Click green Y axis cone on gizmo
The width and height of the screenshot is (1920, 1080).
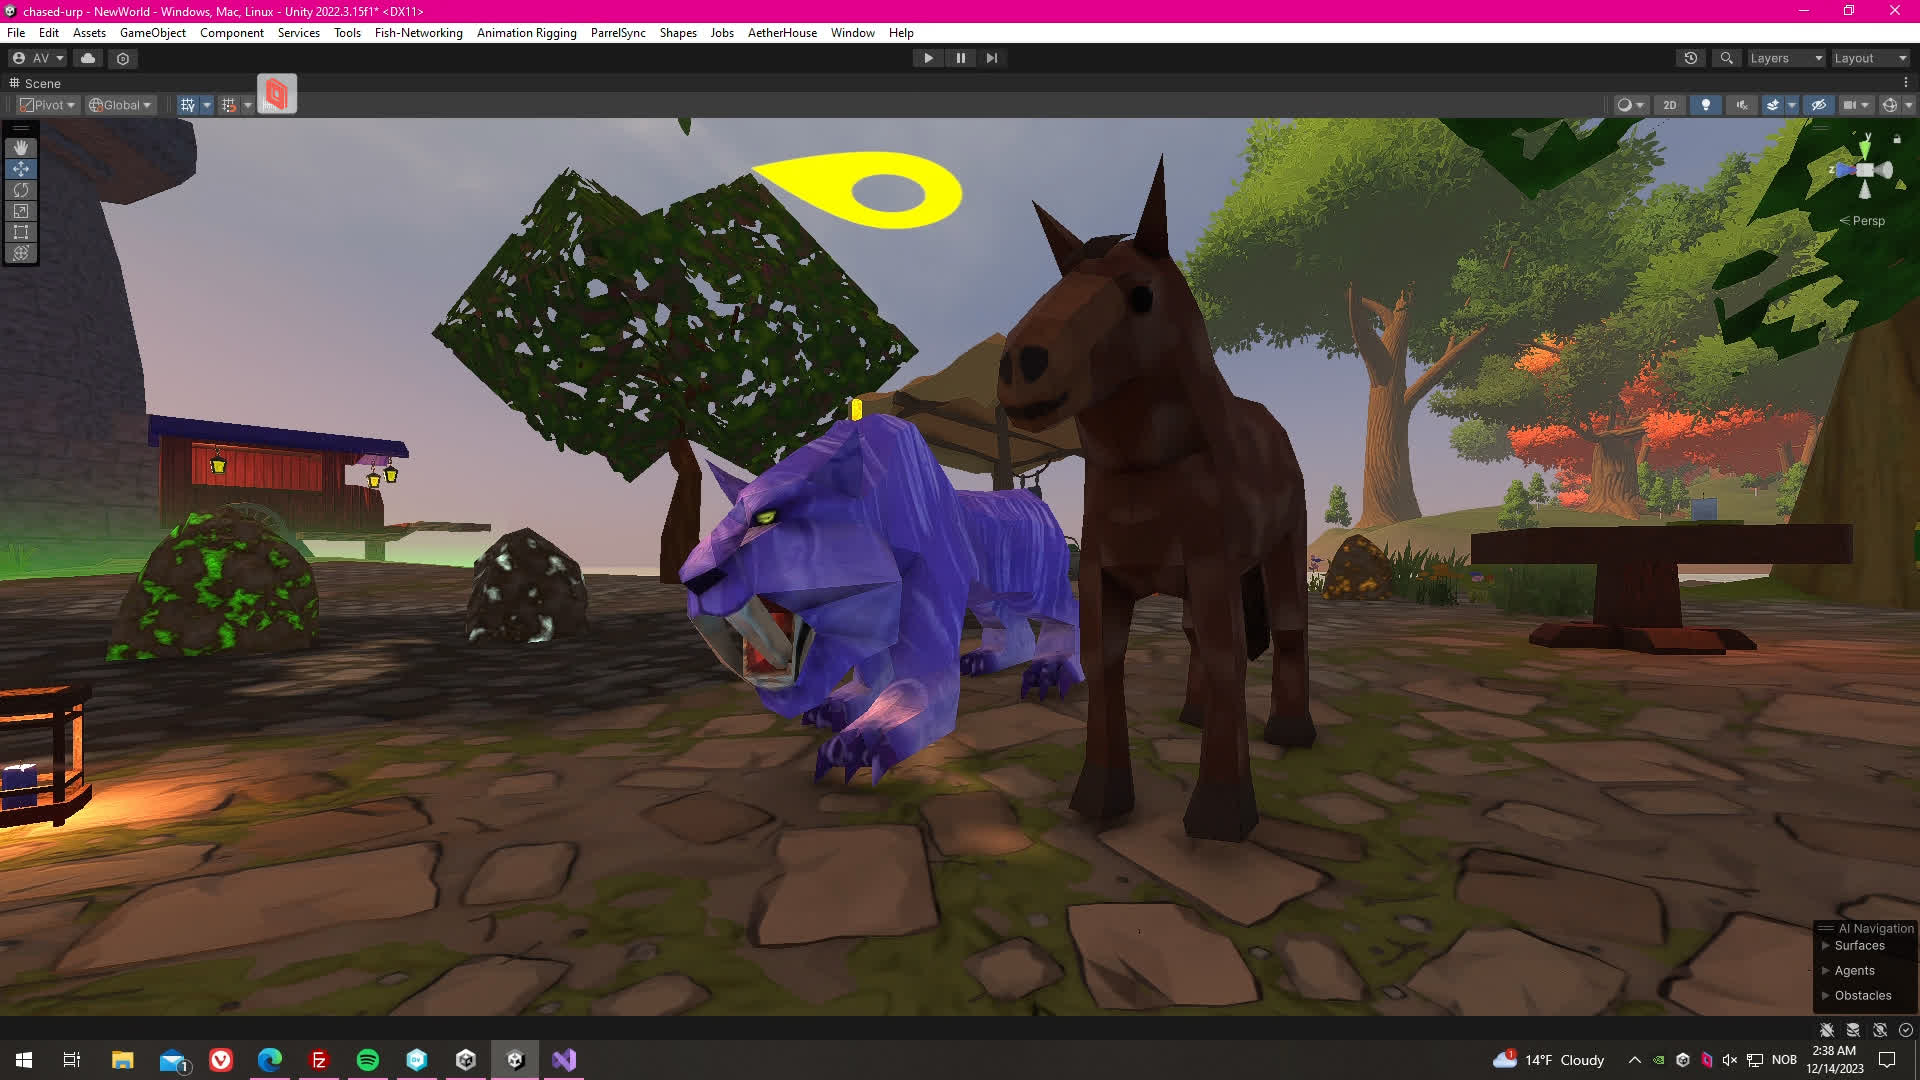1866,148
